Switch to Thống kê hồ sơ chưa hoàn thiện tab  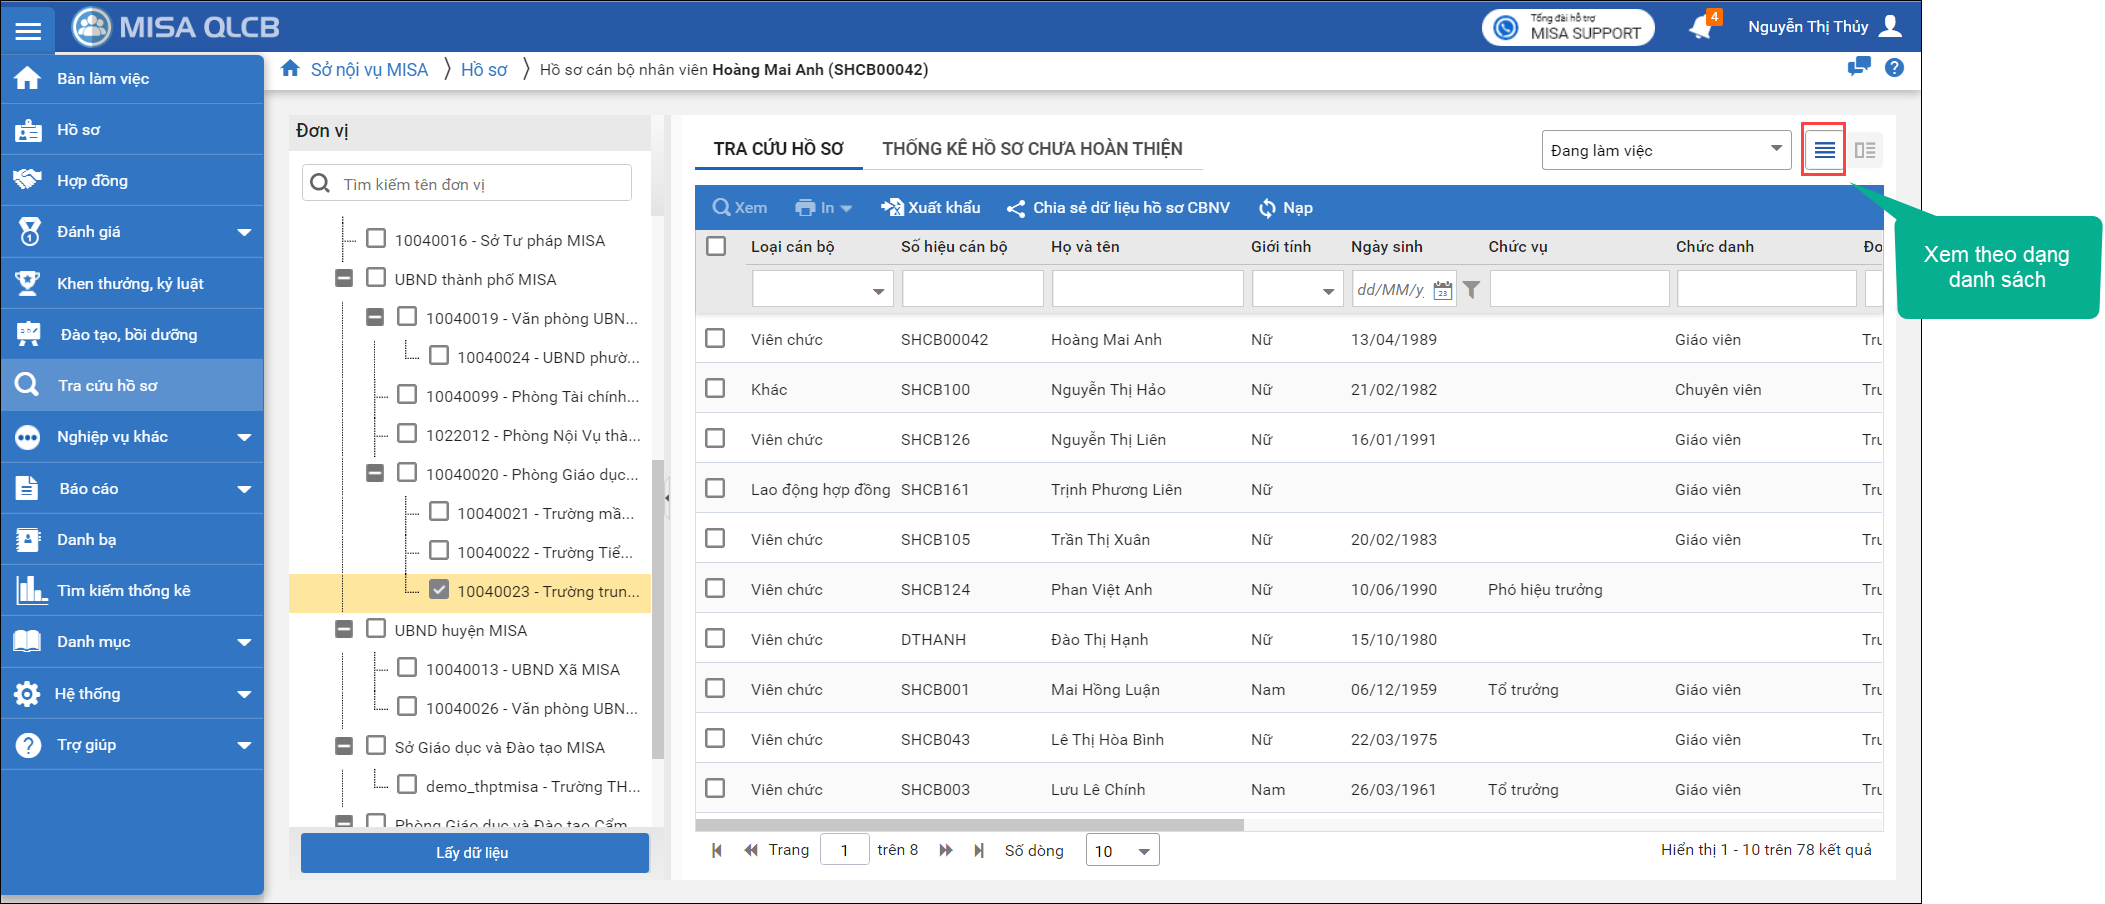1032,149
